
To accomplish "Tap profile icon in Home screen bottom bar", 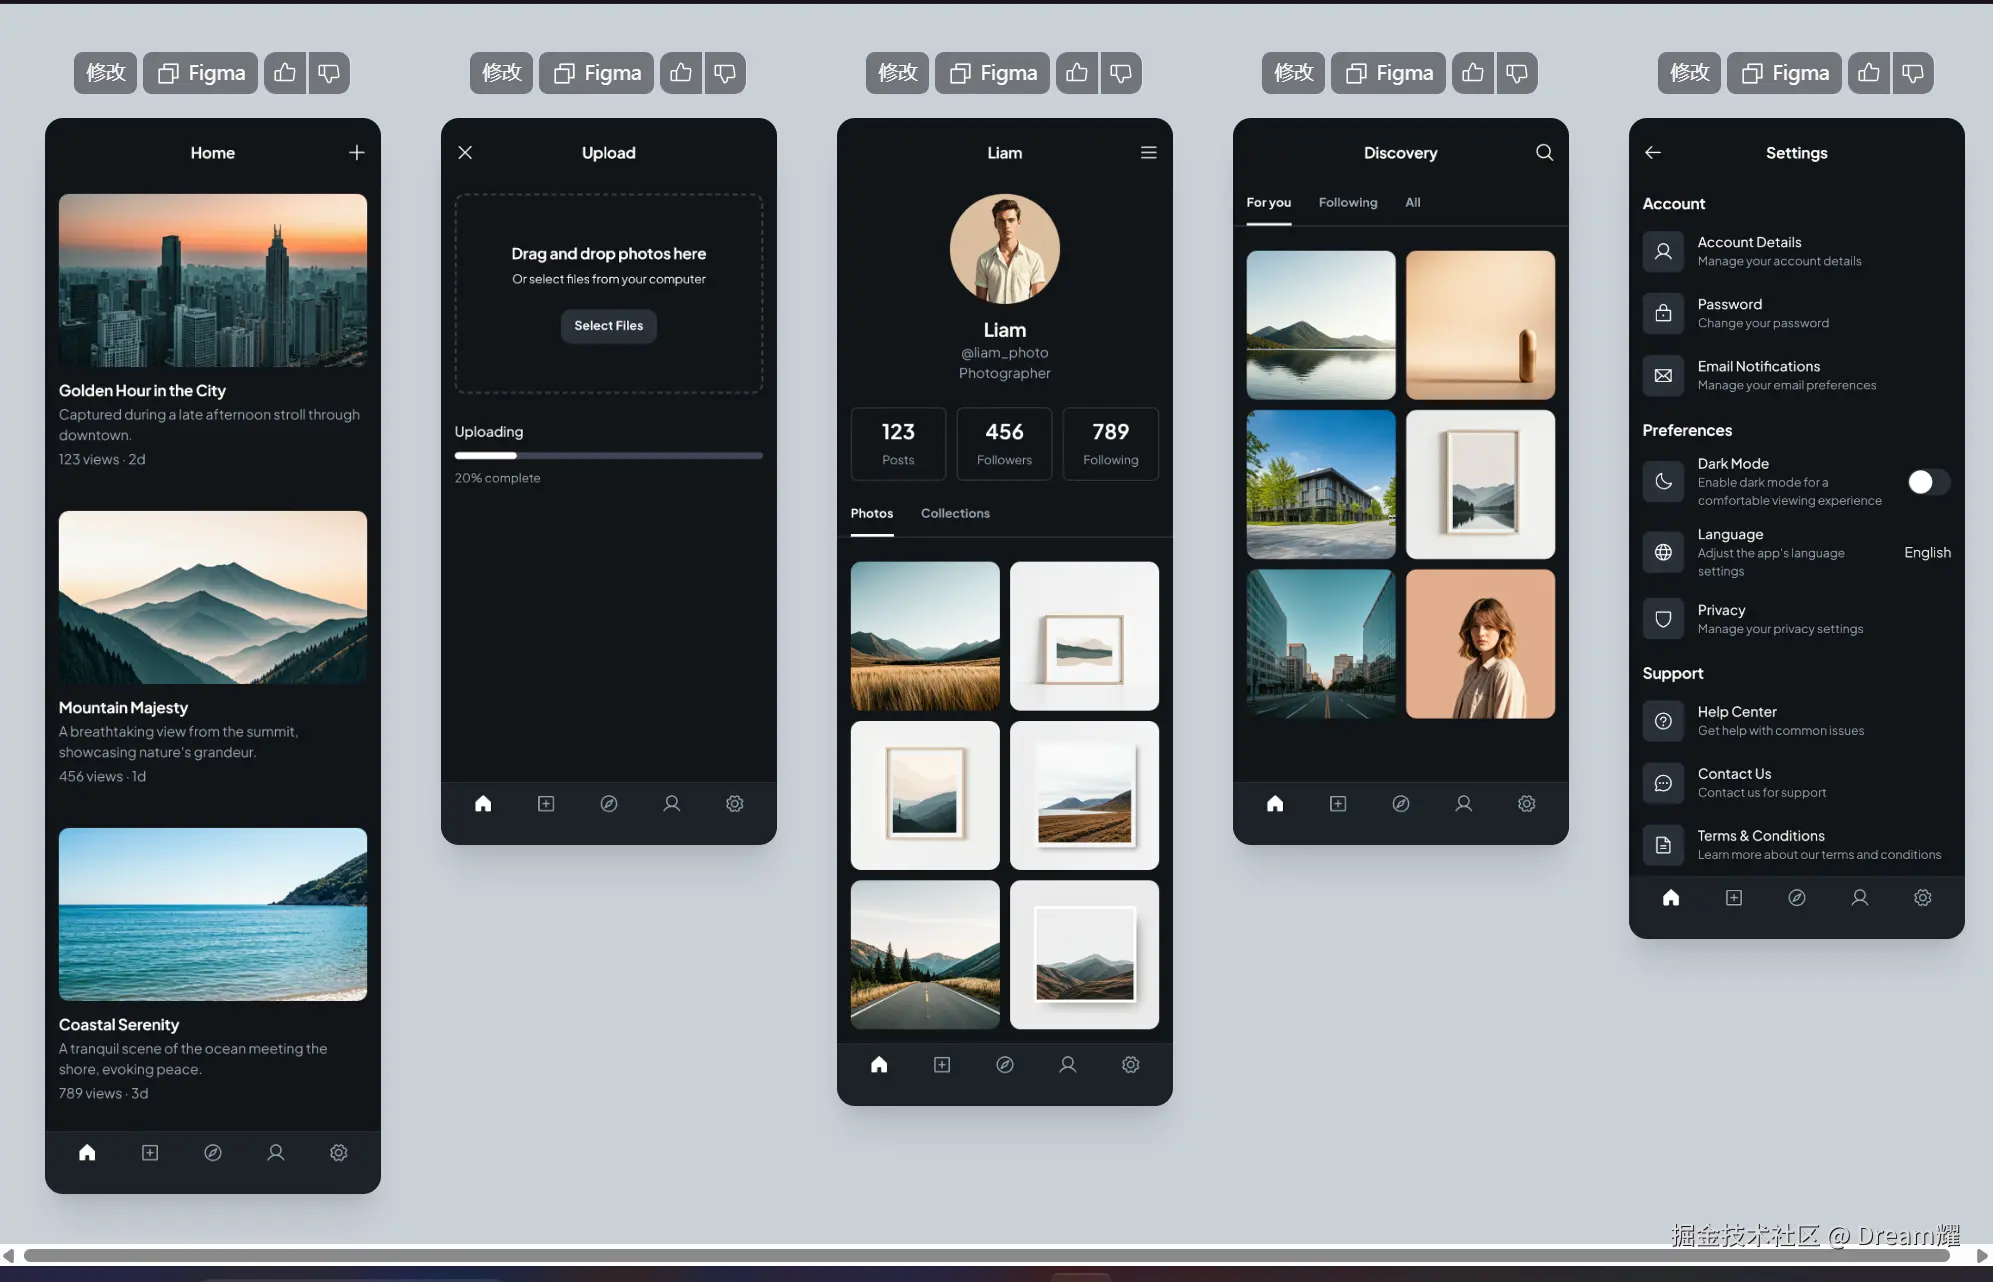I will tap(276, 1153).
